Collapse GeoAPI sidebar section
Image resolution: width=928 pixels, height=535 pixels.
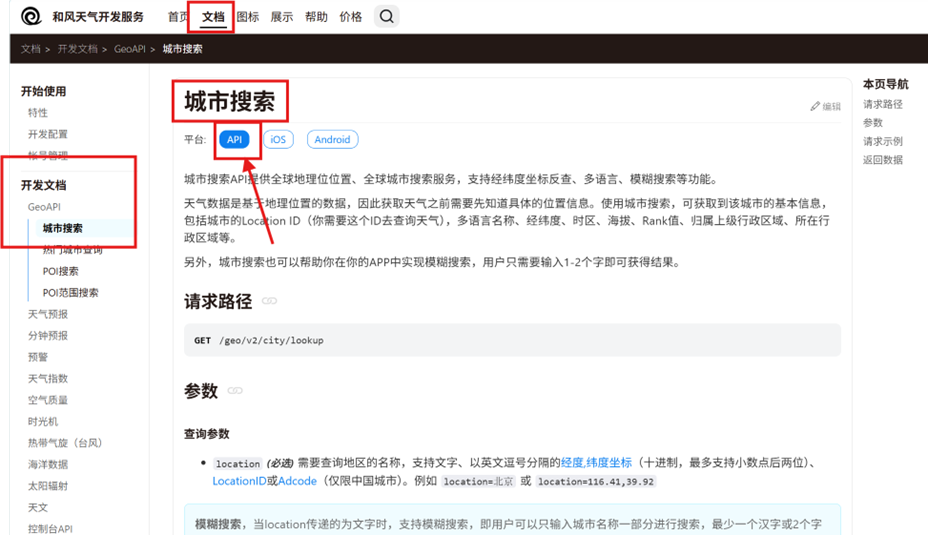(x=44, y=207)
